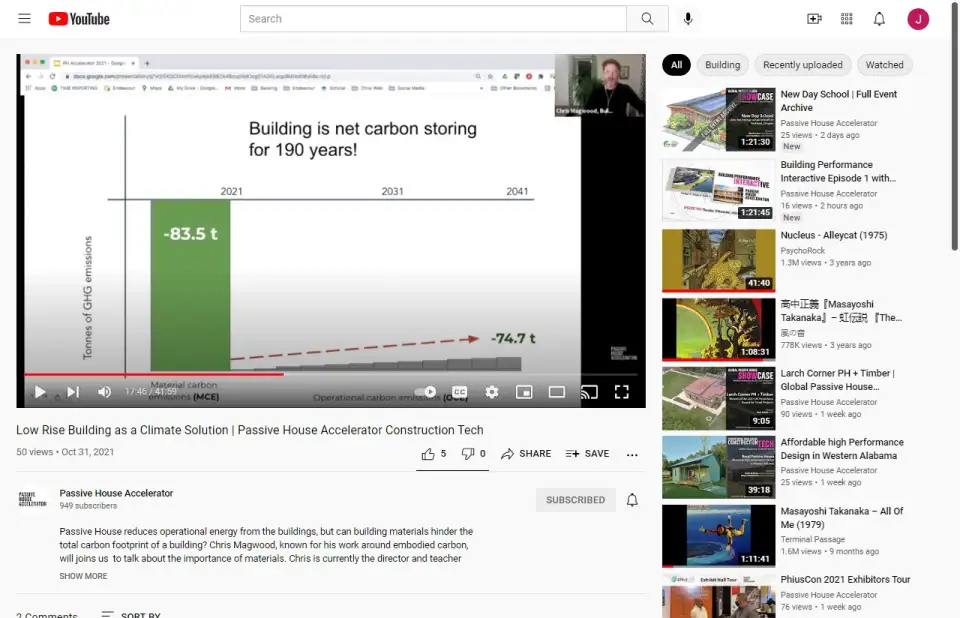Click the Subscribed button
Image resolution: width=960 pixels, height=618 pixels.
point(575,500)
